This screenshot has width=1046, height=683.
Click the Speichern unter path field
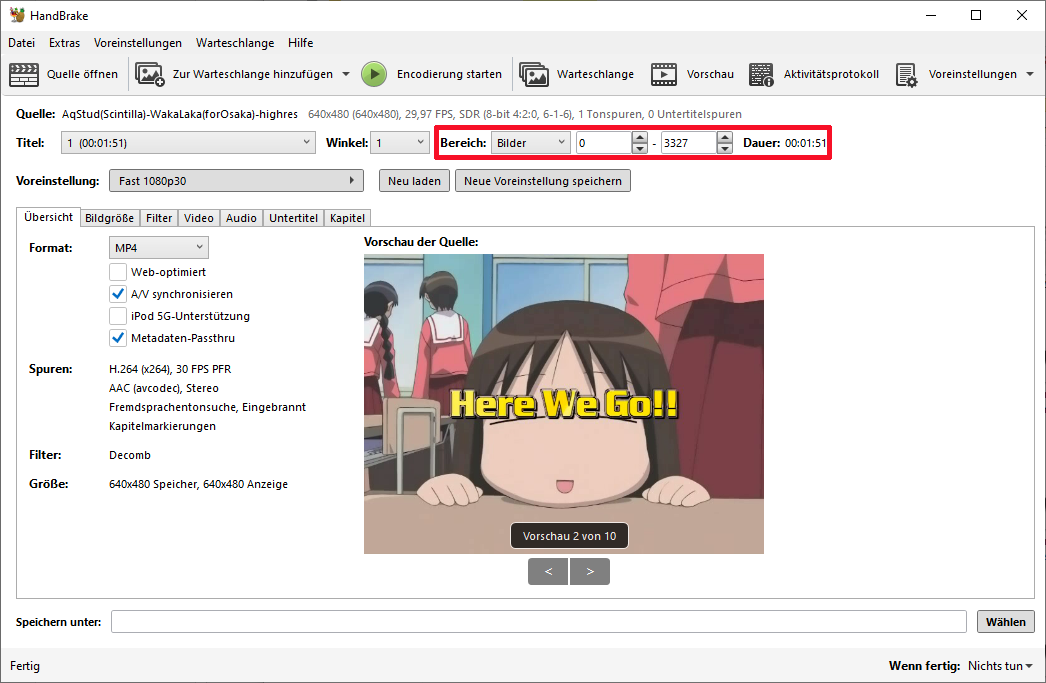tap(539, 622)
